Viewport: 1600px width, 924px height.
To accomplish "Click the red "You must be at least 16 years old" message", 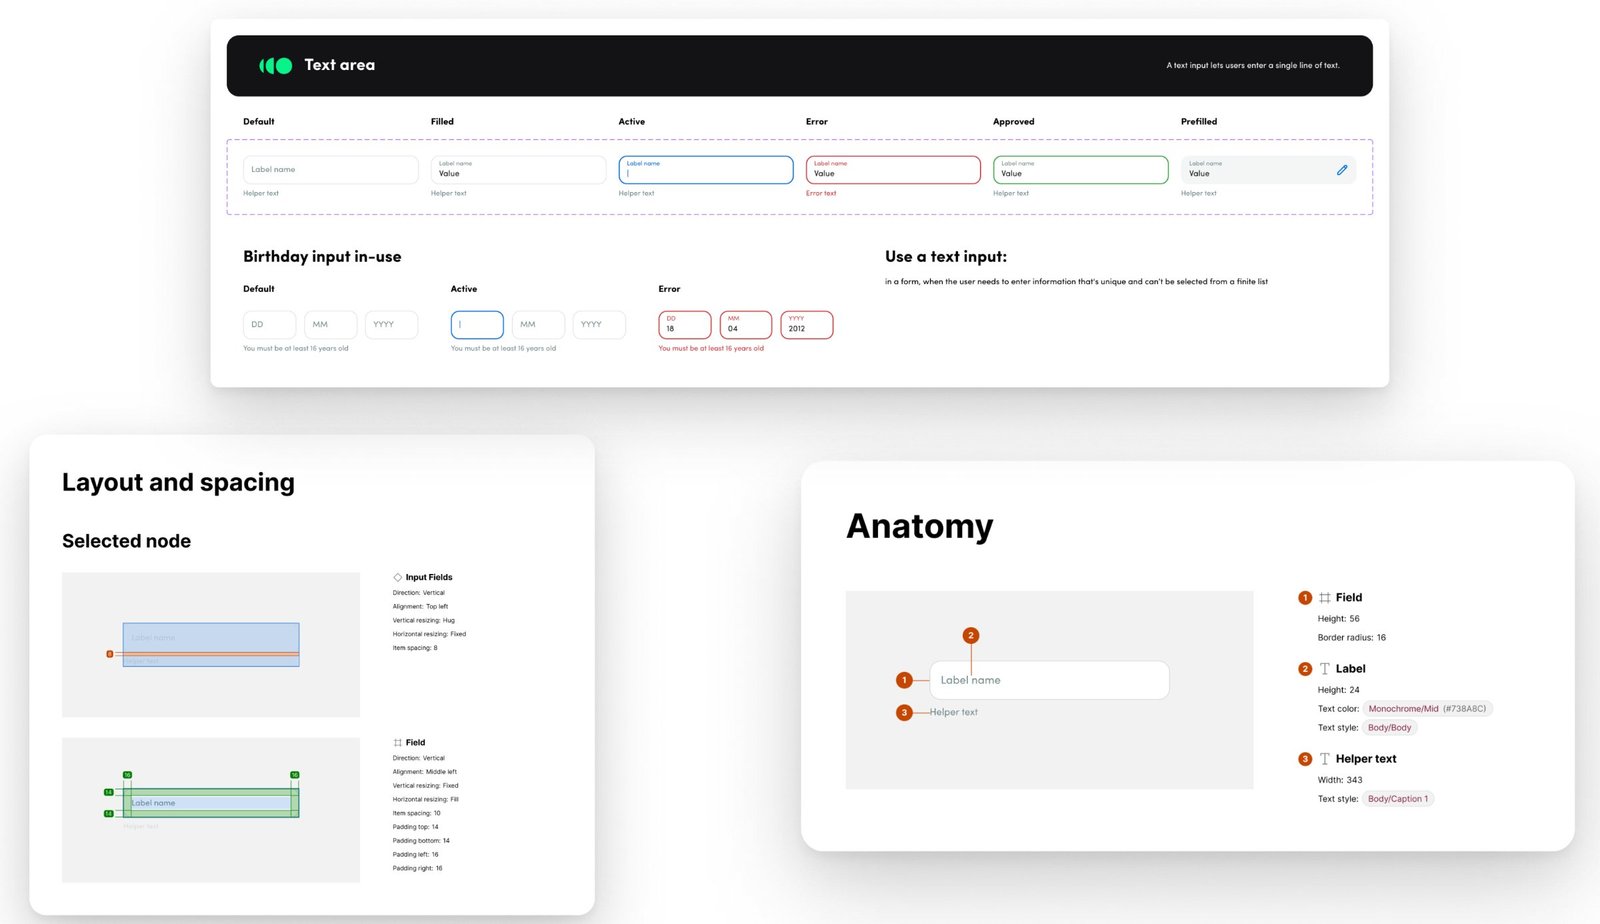I will [711, 349].
